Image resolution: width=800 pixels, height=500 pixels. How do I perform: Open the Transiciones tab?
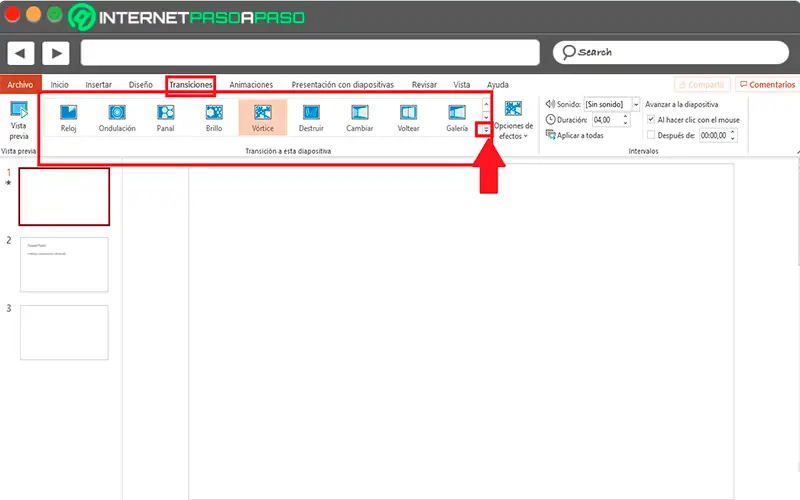point(191,85)
